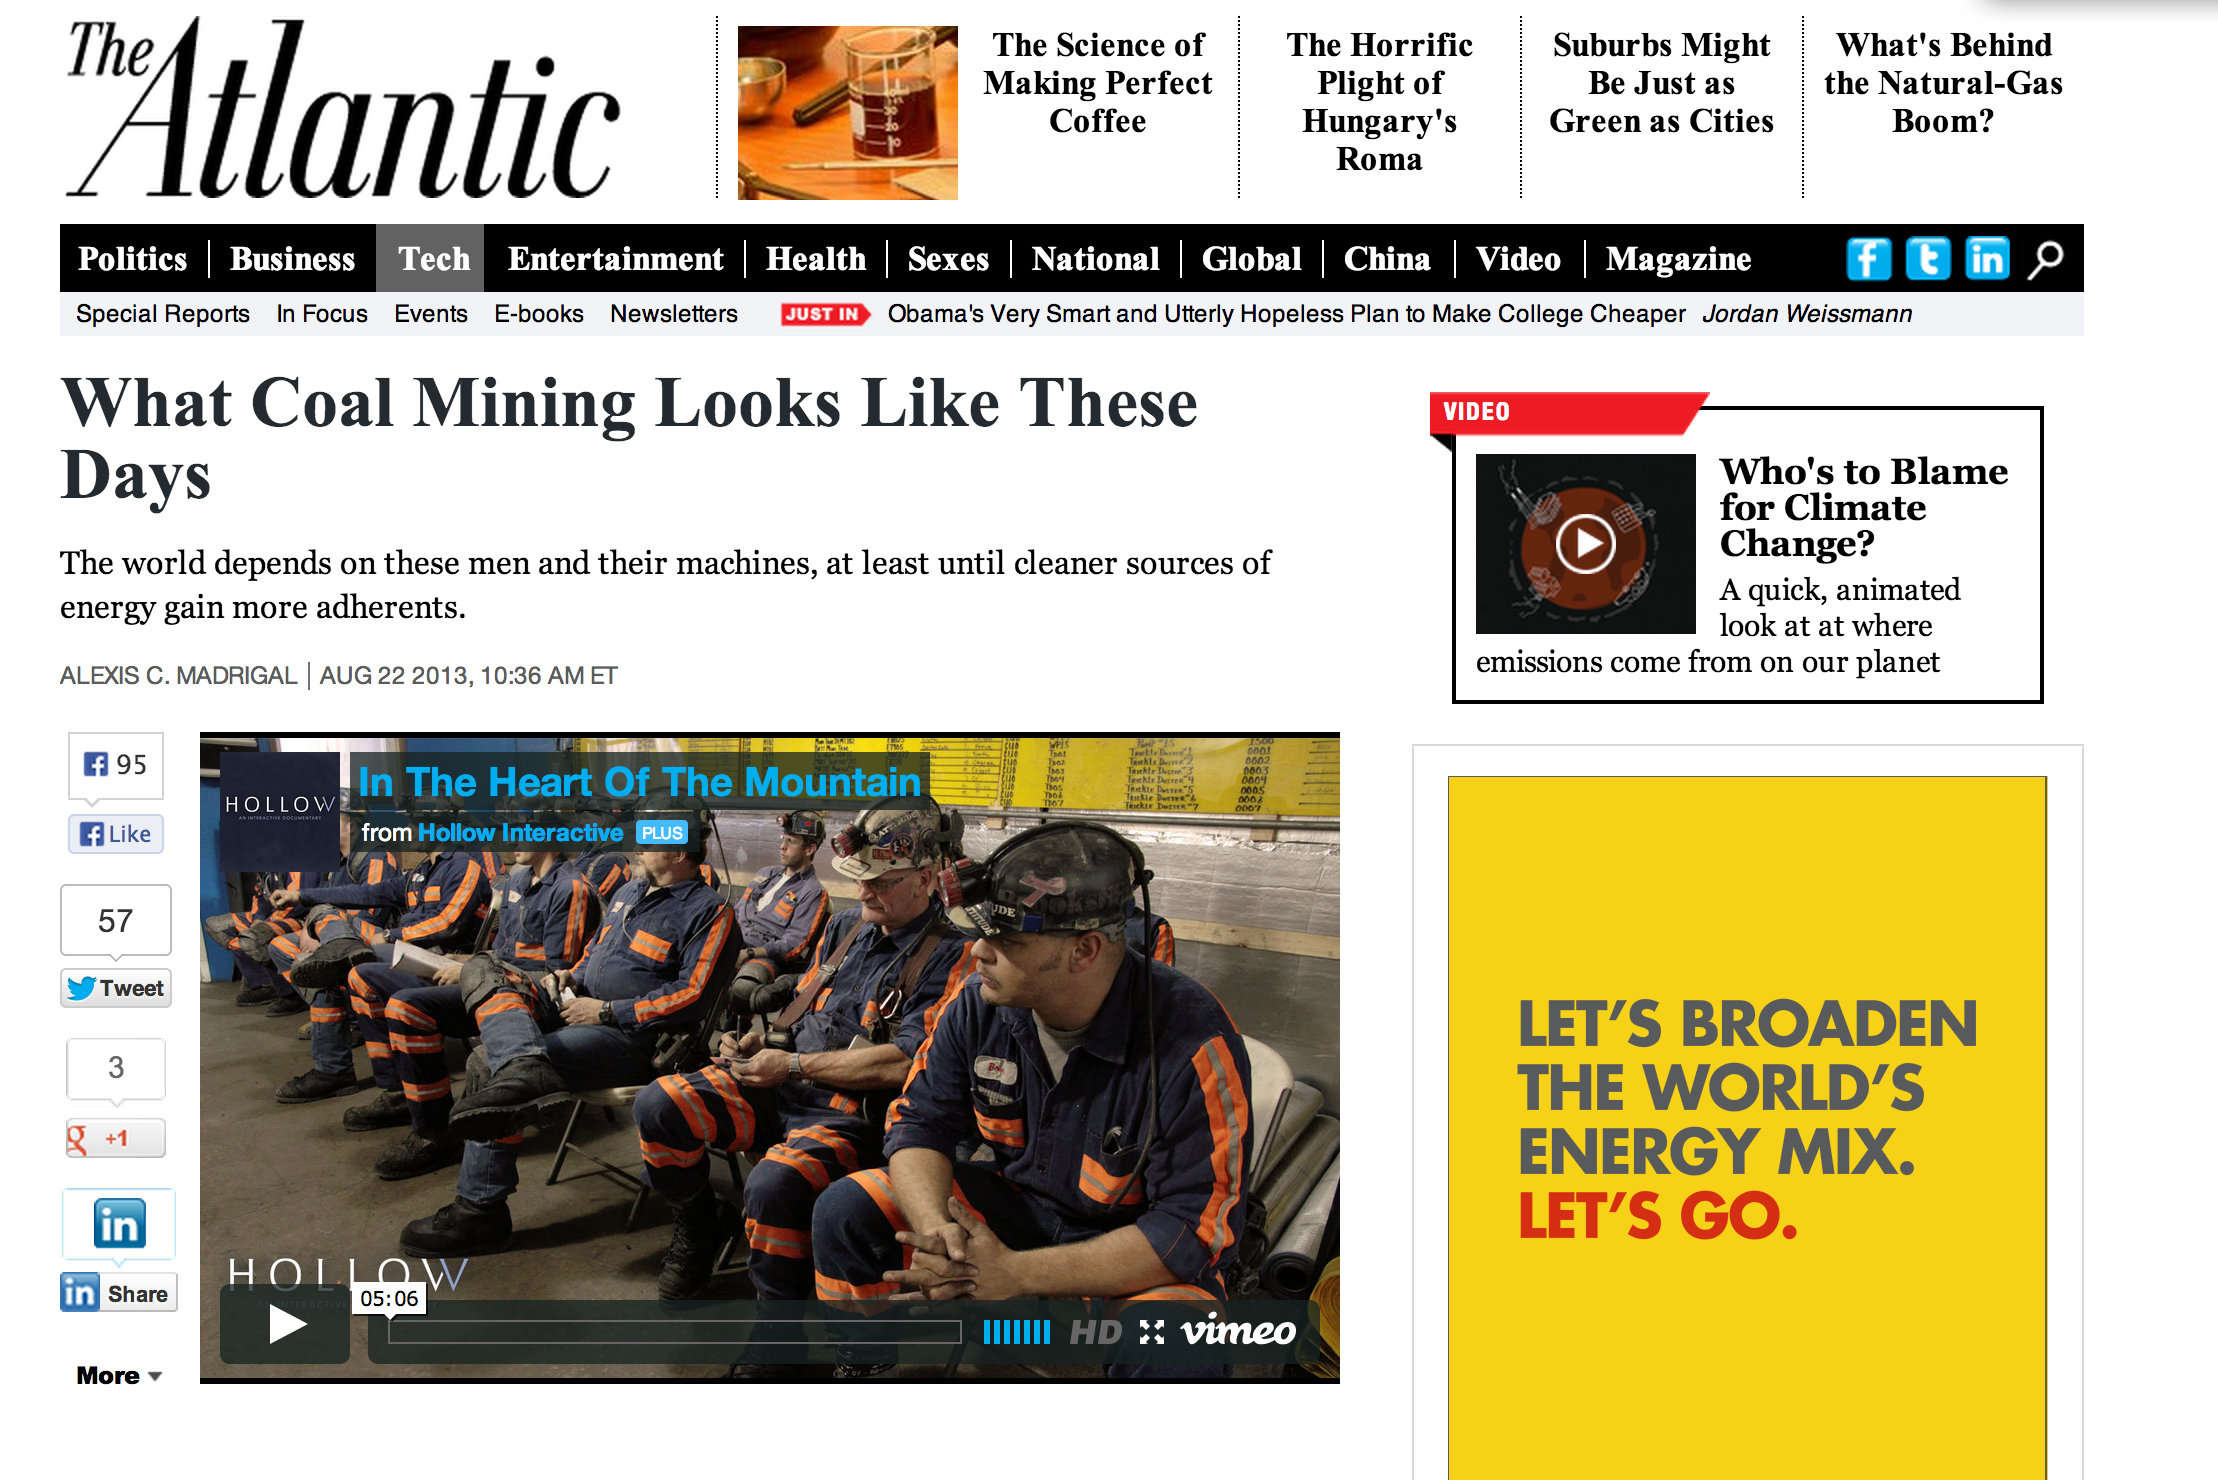Click the Tweet button
The height and width of the screenshot is (1480, 2218).
[116, 988]
